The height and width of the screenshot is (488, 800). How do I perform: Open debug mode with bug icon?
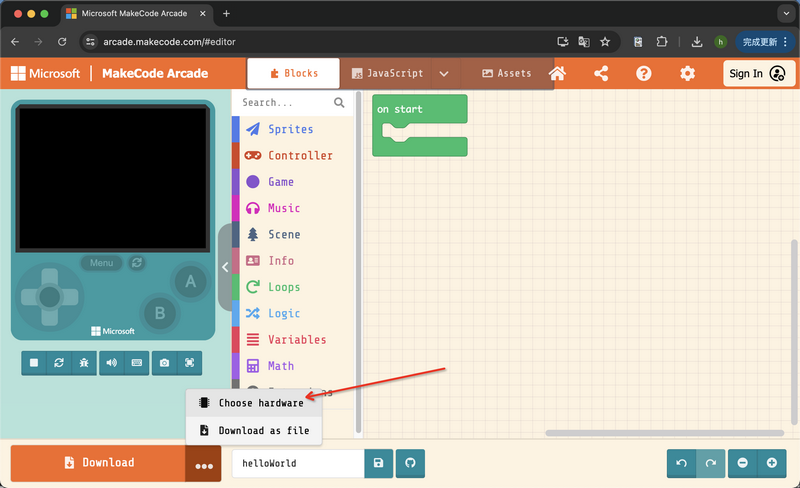[83, 363]
